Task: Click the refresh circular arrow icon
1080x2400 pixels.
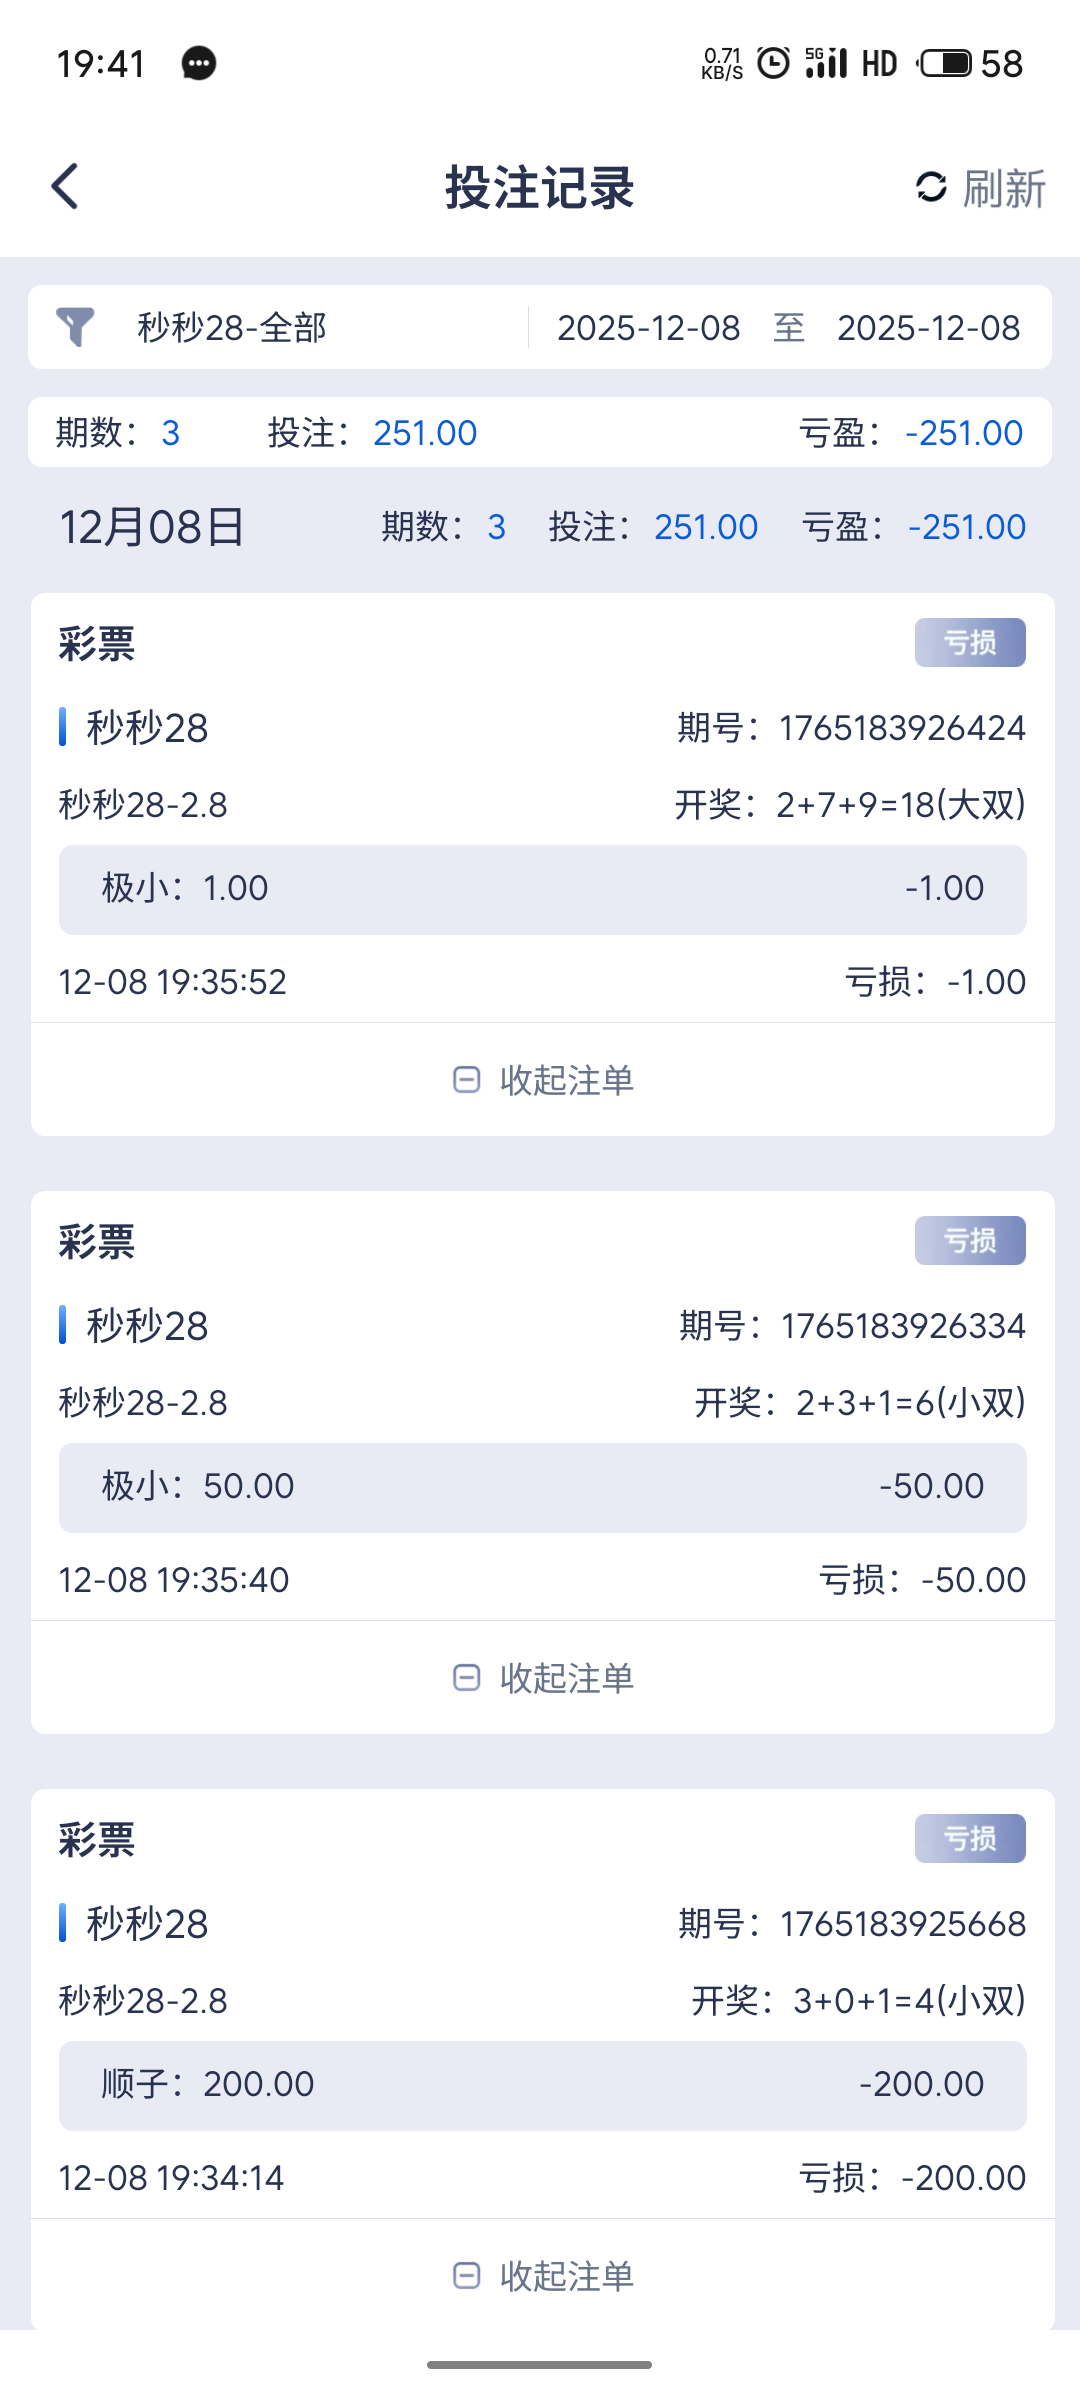Action: tap(931, 187)
